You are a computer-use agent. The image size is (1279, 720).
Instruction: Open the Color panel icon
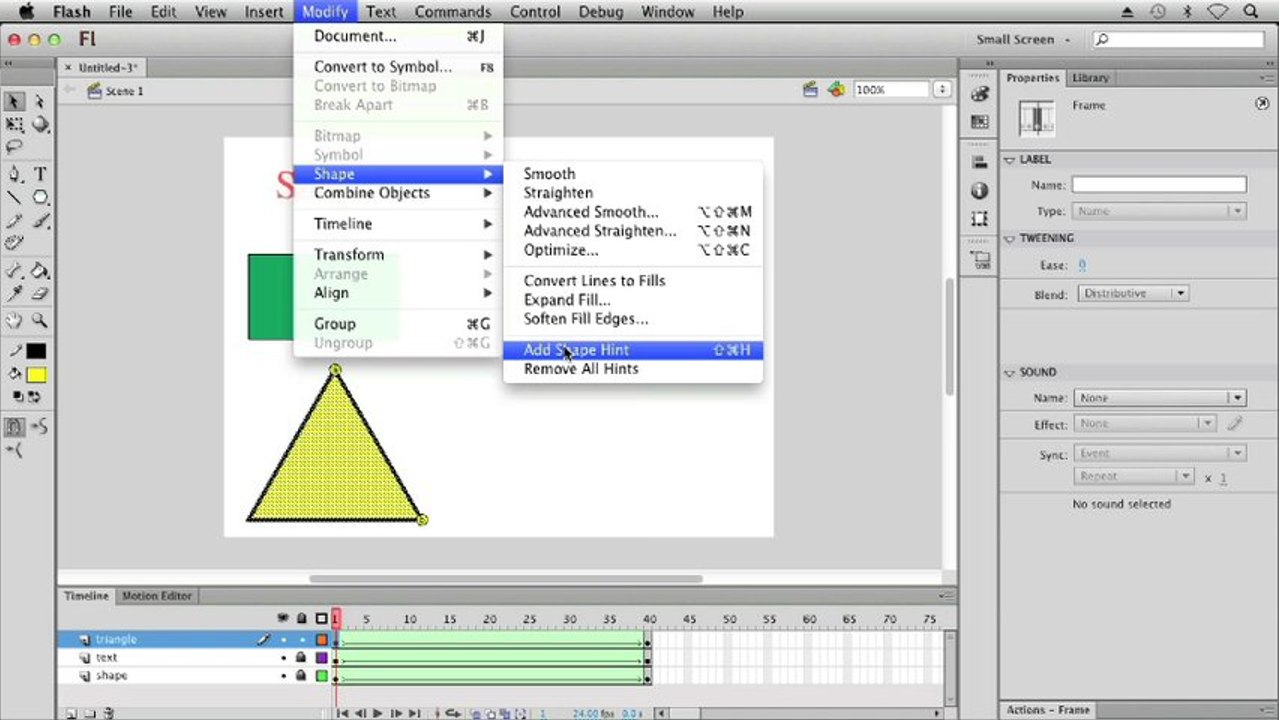(980, 94)
